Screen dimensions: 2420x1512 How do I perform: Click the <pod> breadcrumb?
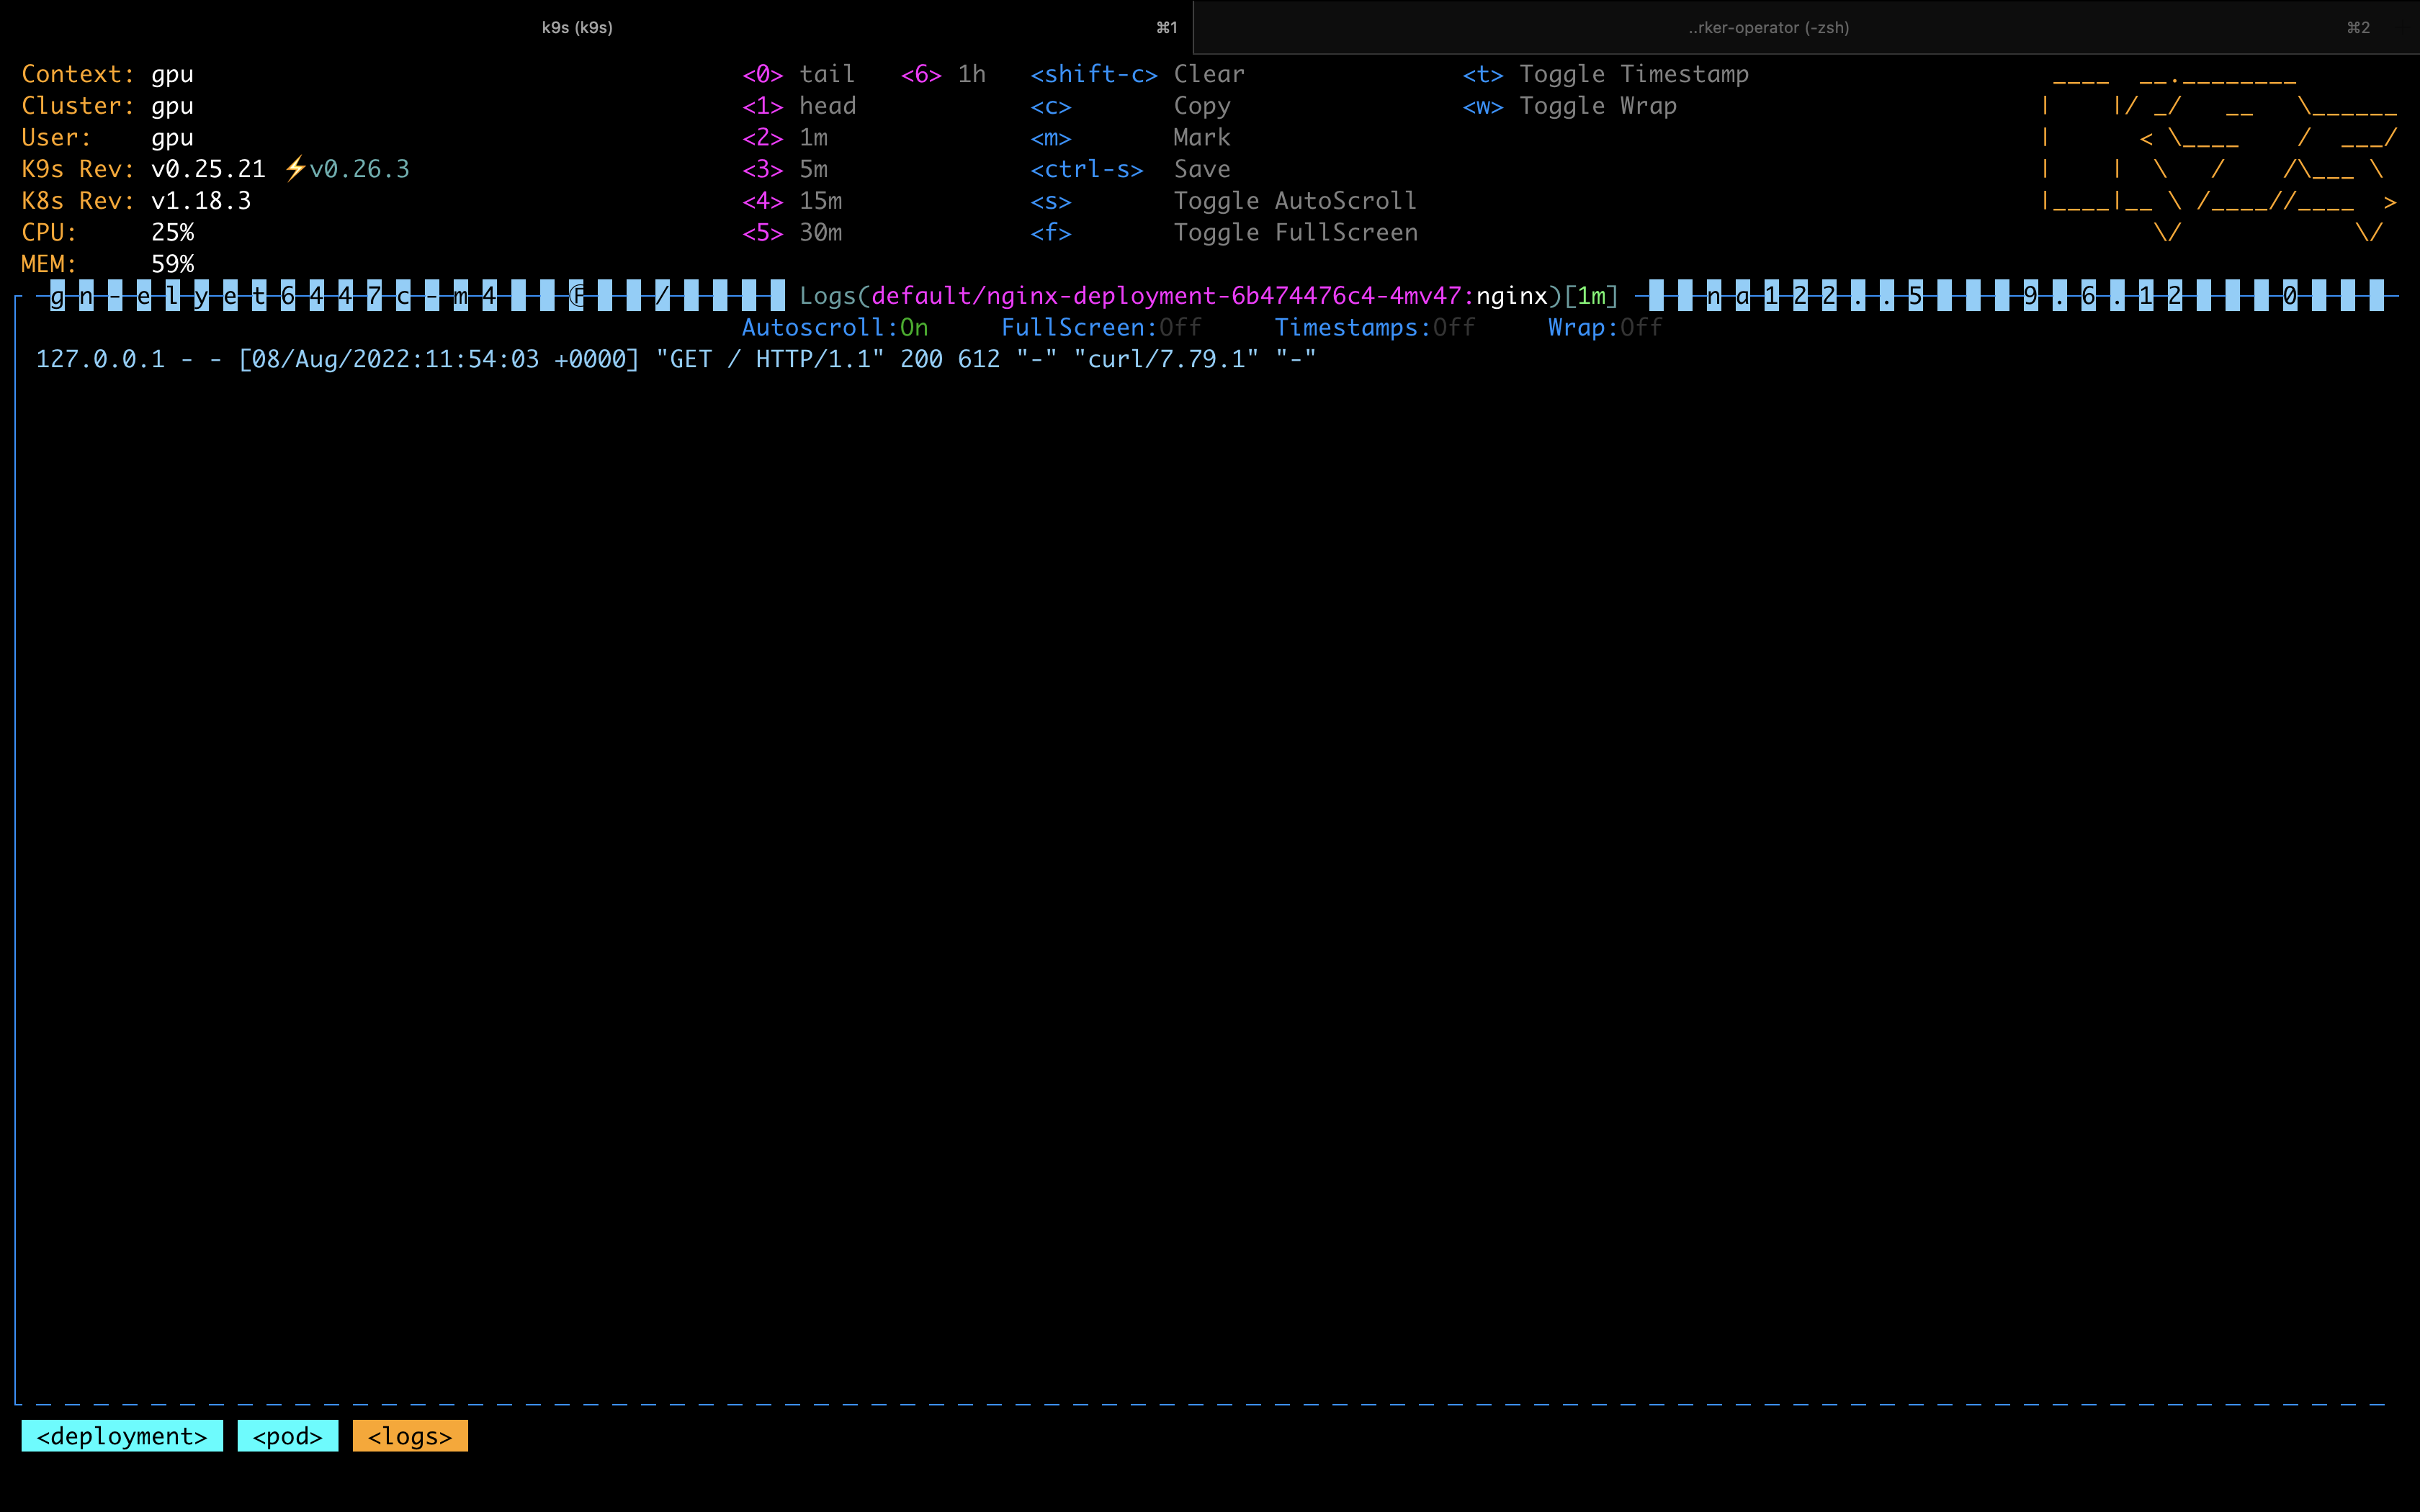(x=288, y=1436)
